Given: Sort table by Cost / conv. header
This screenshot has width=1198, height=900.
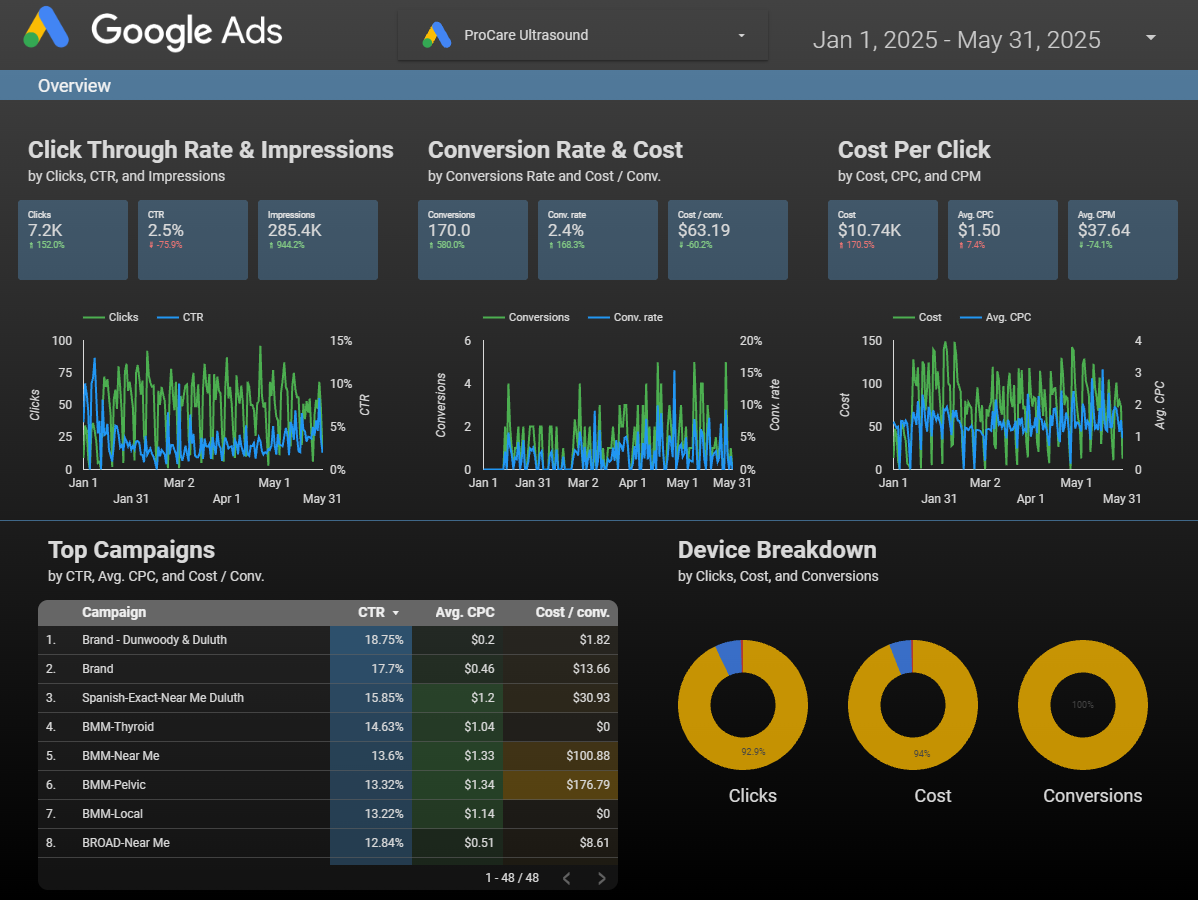Looking at the screenshot, I should click(x=572, y=612).
